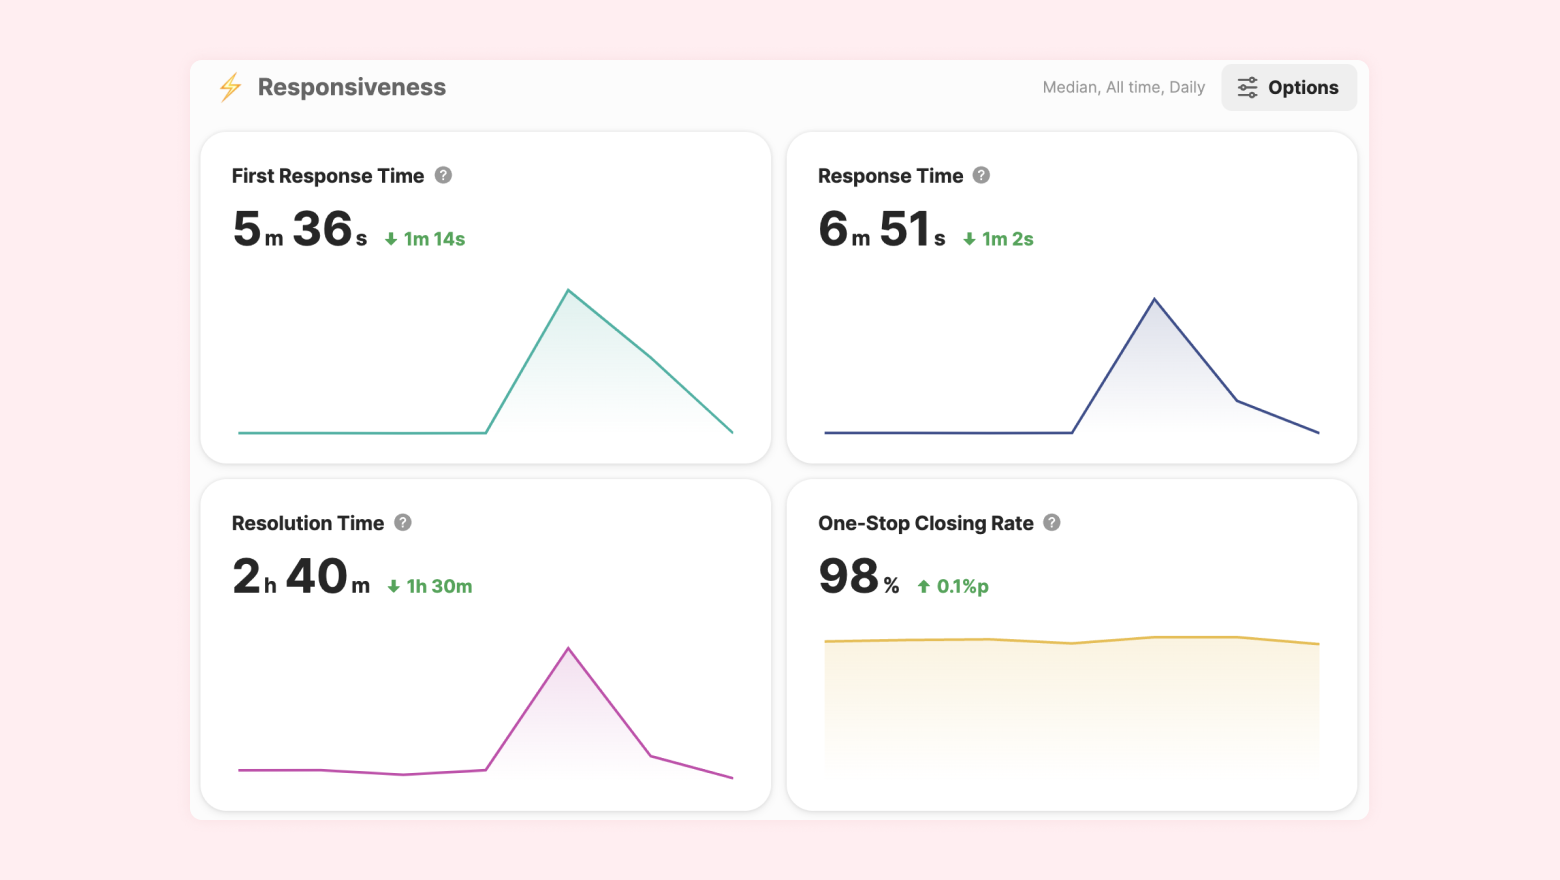Image resolution: width=1560 pixels, height=880 pixels.
Task: Show help for Resolution Time via question icon
Action: coord(403,522)
